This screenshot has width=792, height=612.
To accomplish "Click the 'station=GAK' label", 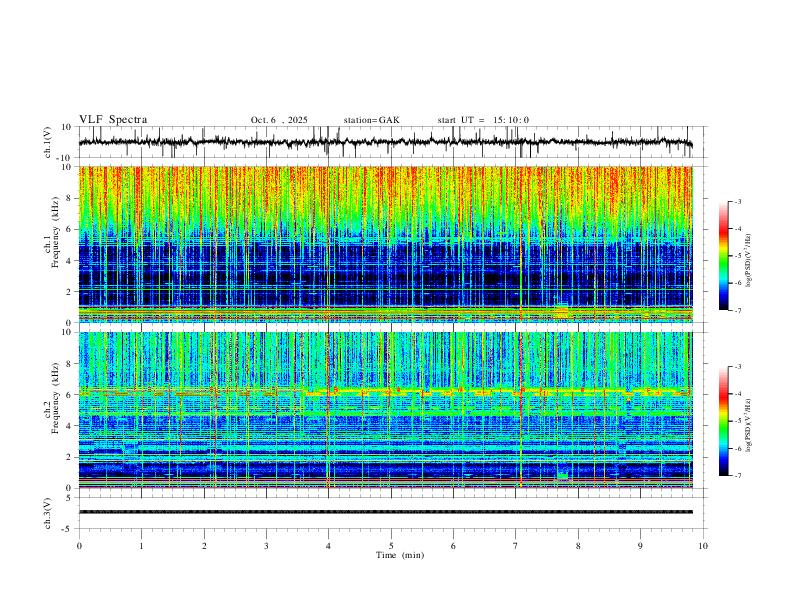I will click(x=371, y=120).
